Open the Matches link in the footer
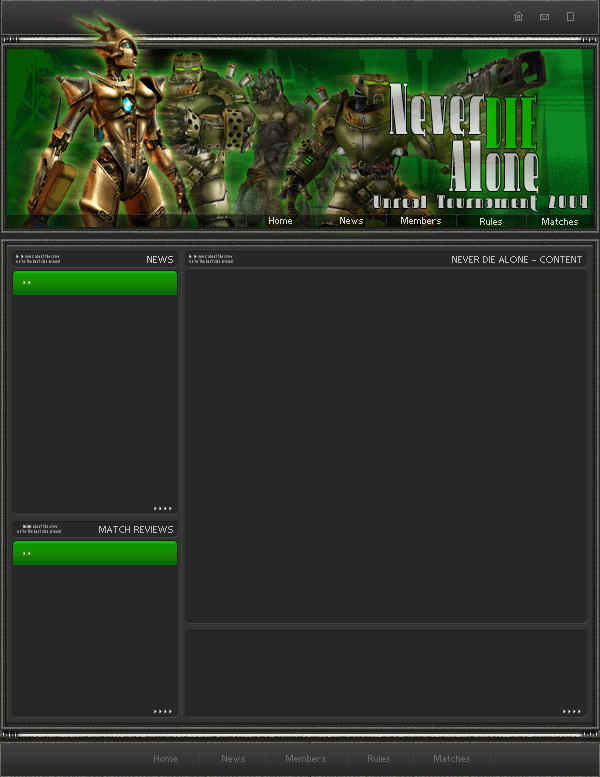600x777 pixels. (451, 759)
